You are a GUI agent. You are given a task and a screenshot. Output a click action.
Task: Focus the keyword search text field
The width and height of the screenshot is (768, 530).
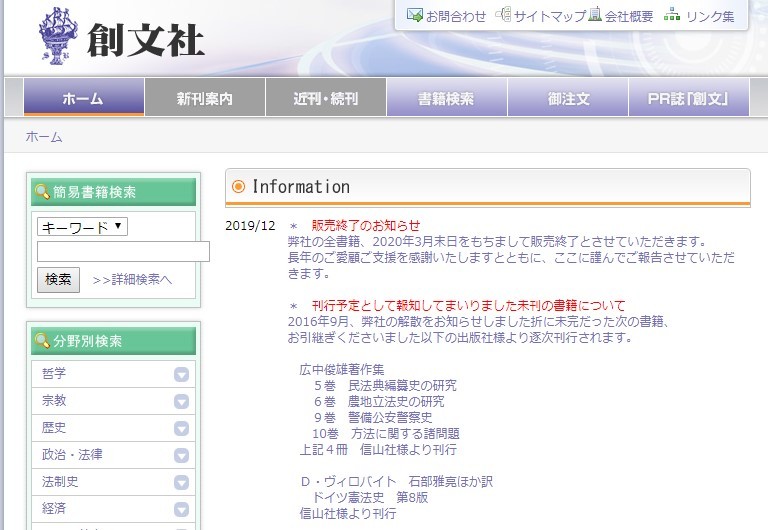tap(122, 252)
